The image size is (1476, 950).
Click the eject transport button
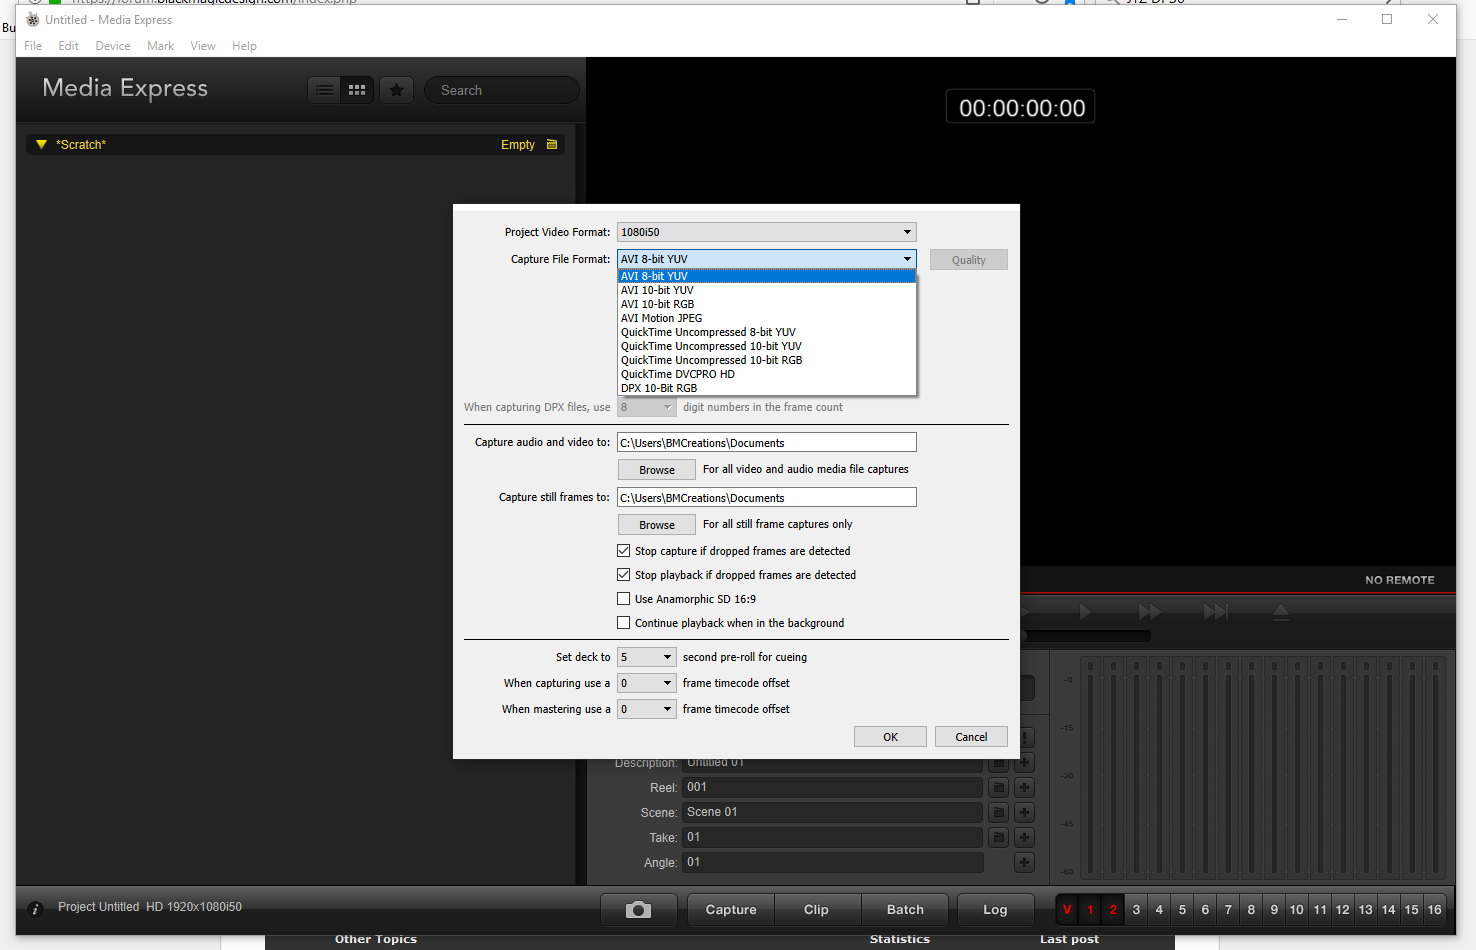click(x=1281, y=611)
